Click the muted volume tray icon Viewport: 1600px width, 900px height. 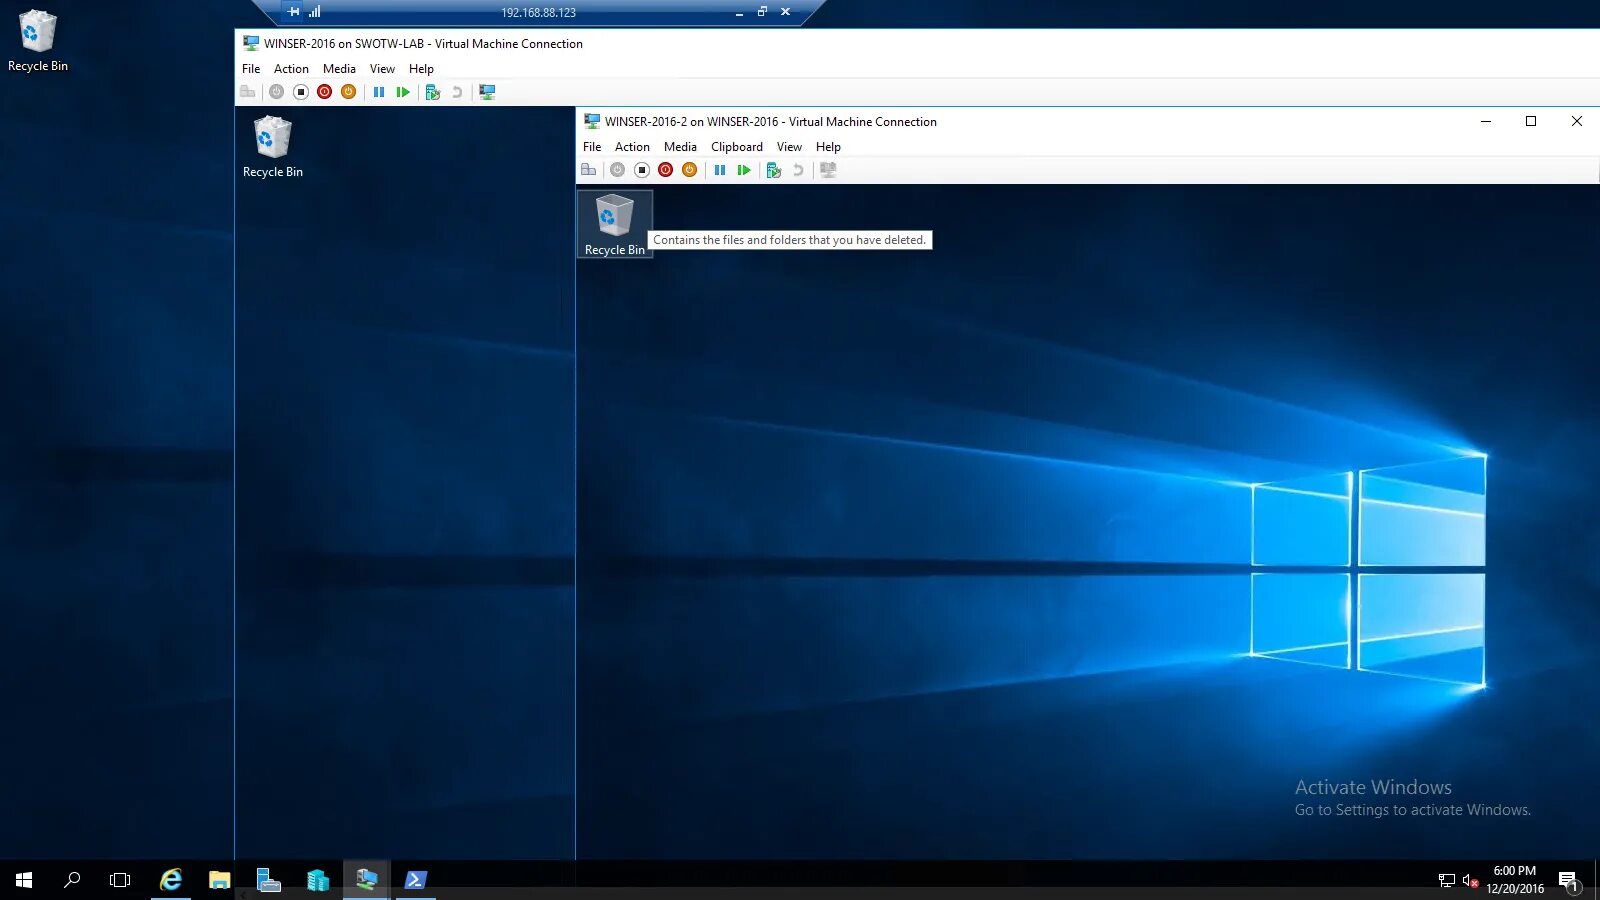(1470, 880)
